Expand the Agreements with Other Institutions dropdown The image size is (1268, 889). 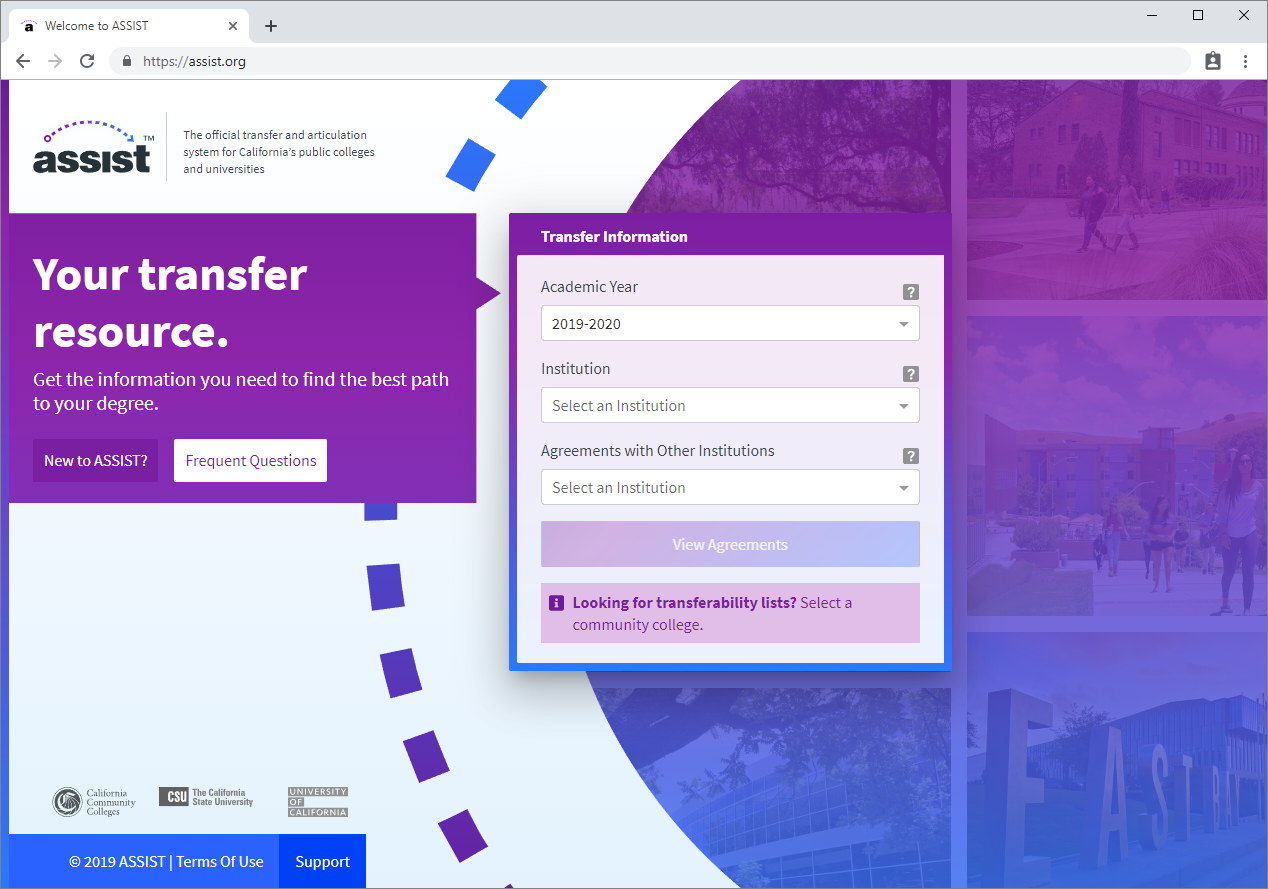tap(729, 488)
